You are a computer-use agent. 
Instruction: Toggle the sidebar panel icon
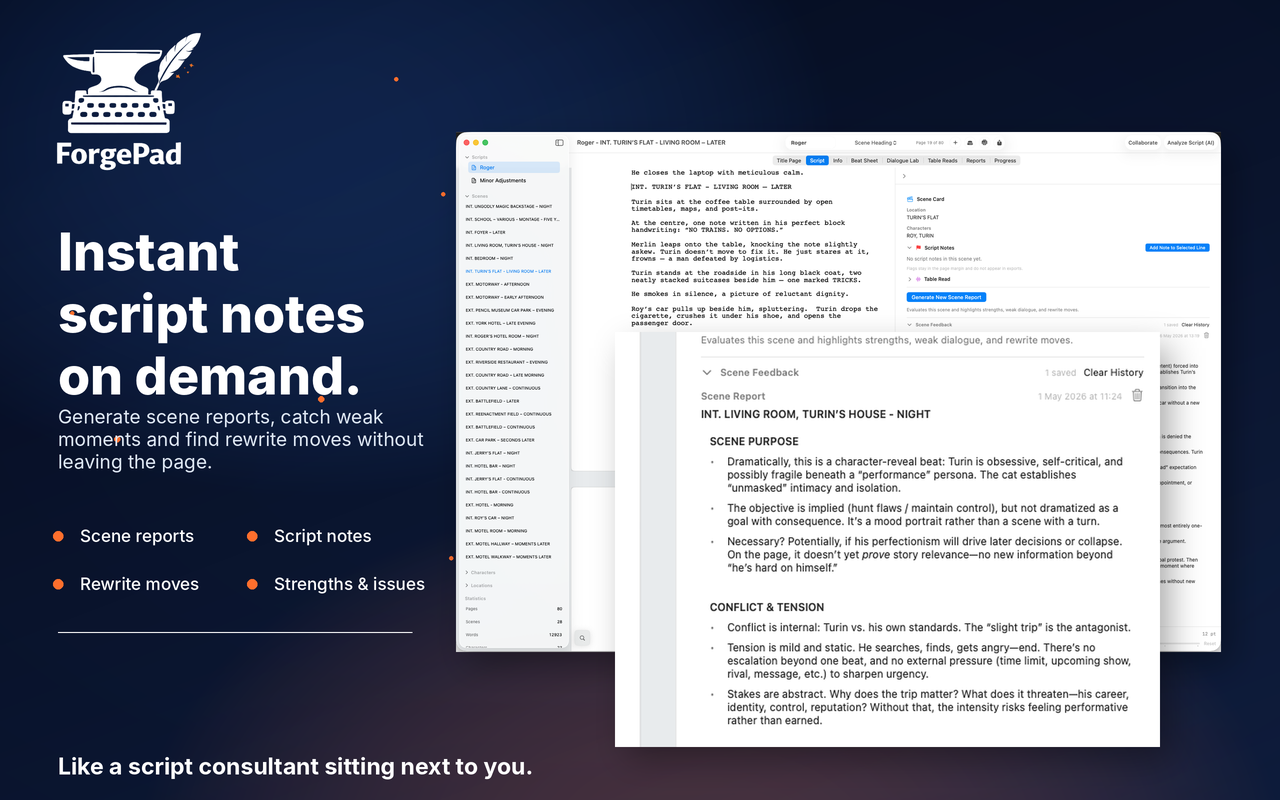click(560, 143)
